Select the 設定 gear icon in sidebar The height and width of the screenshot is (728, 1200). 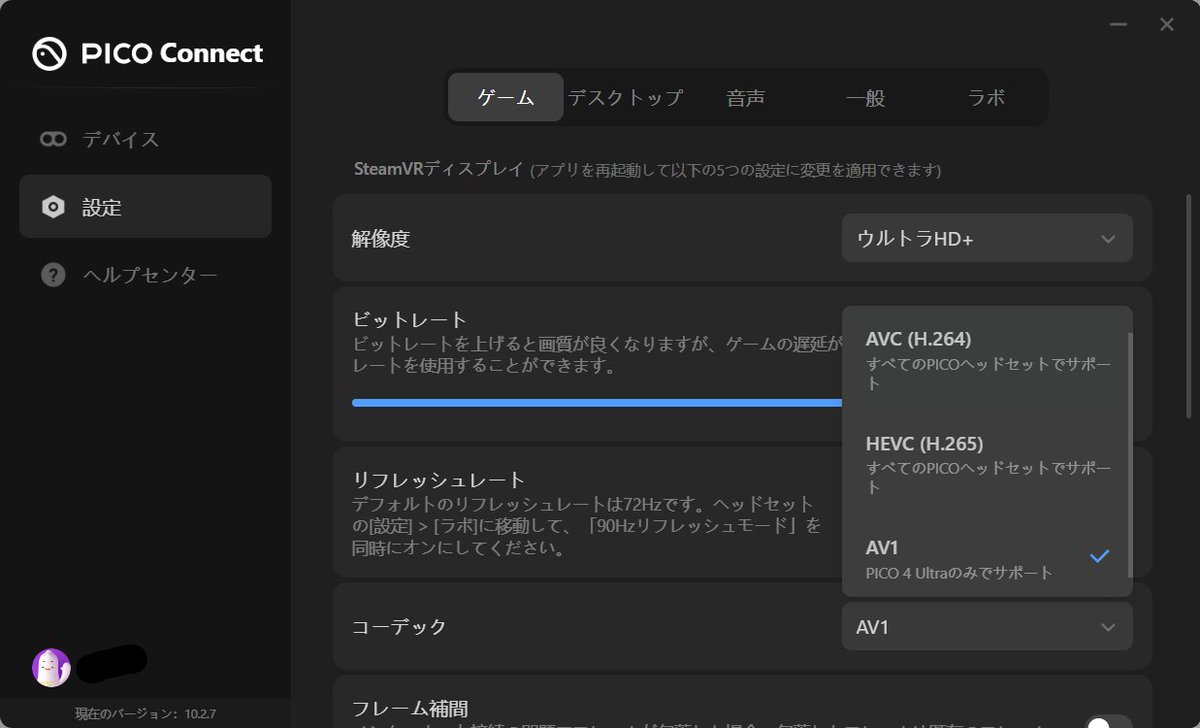click(x=53, y=207)
